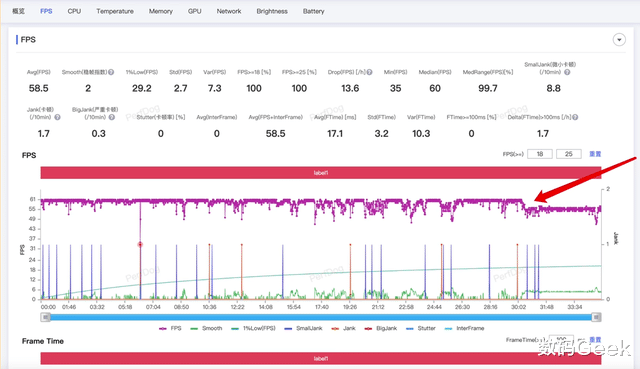Focus the FPS threshold field showing 18
Viewport: 640px width, 369px height.
(540, 154)
